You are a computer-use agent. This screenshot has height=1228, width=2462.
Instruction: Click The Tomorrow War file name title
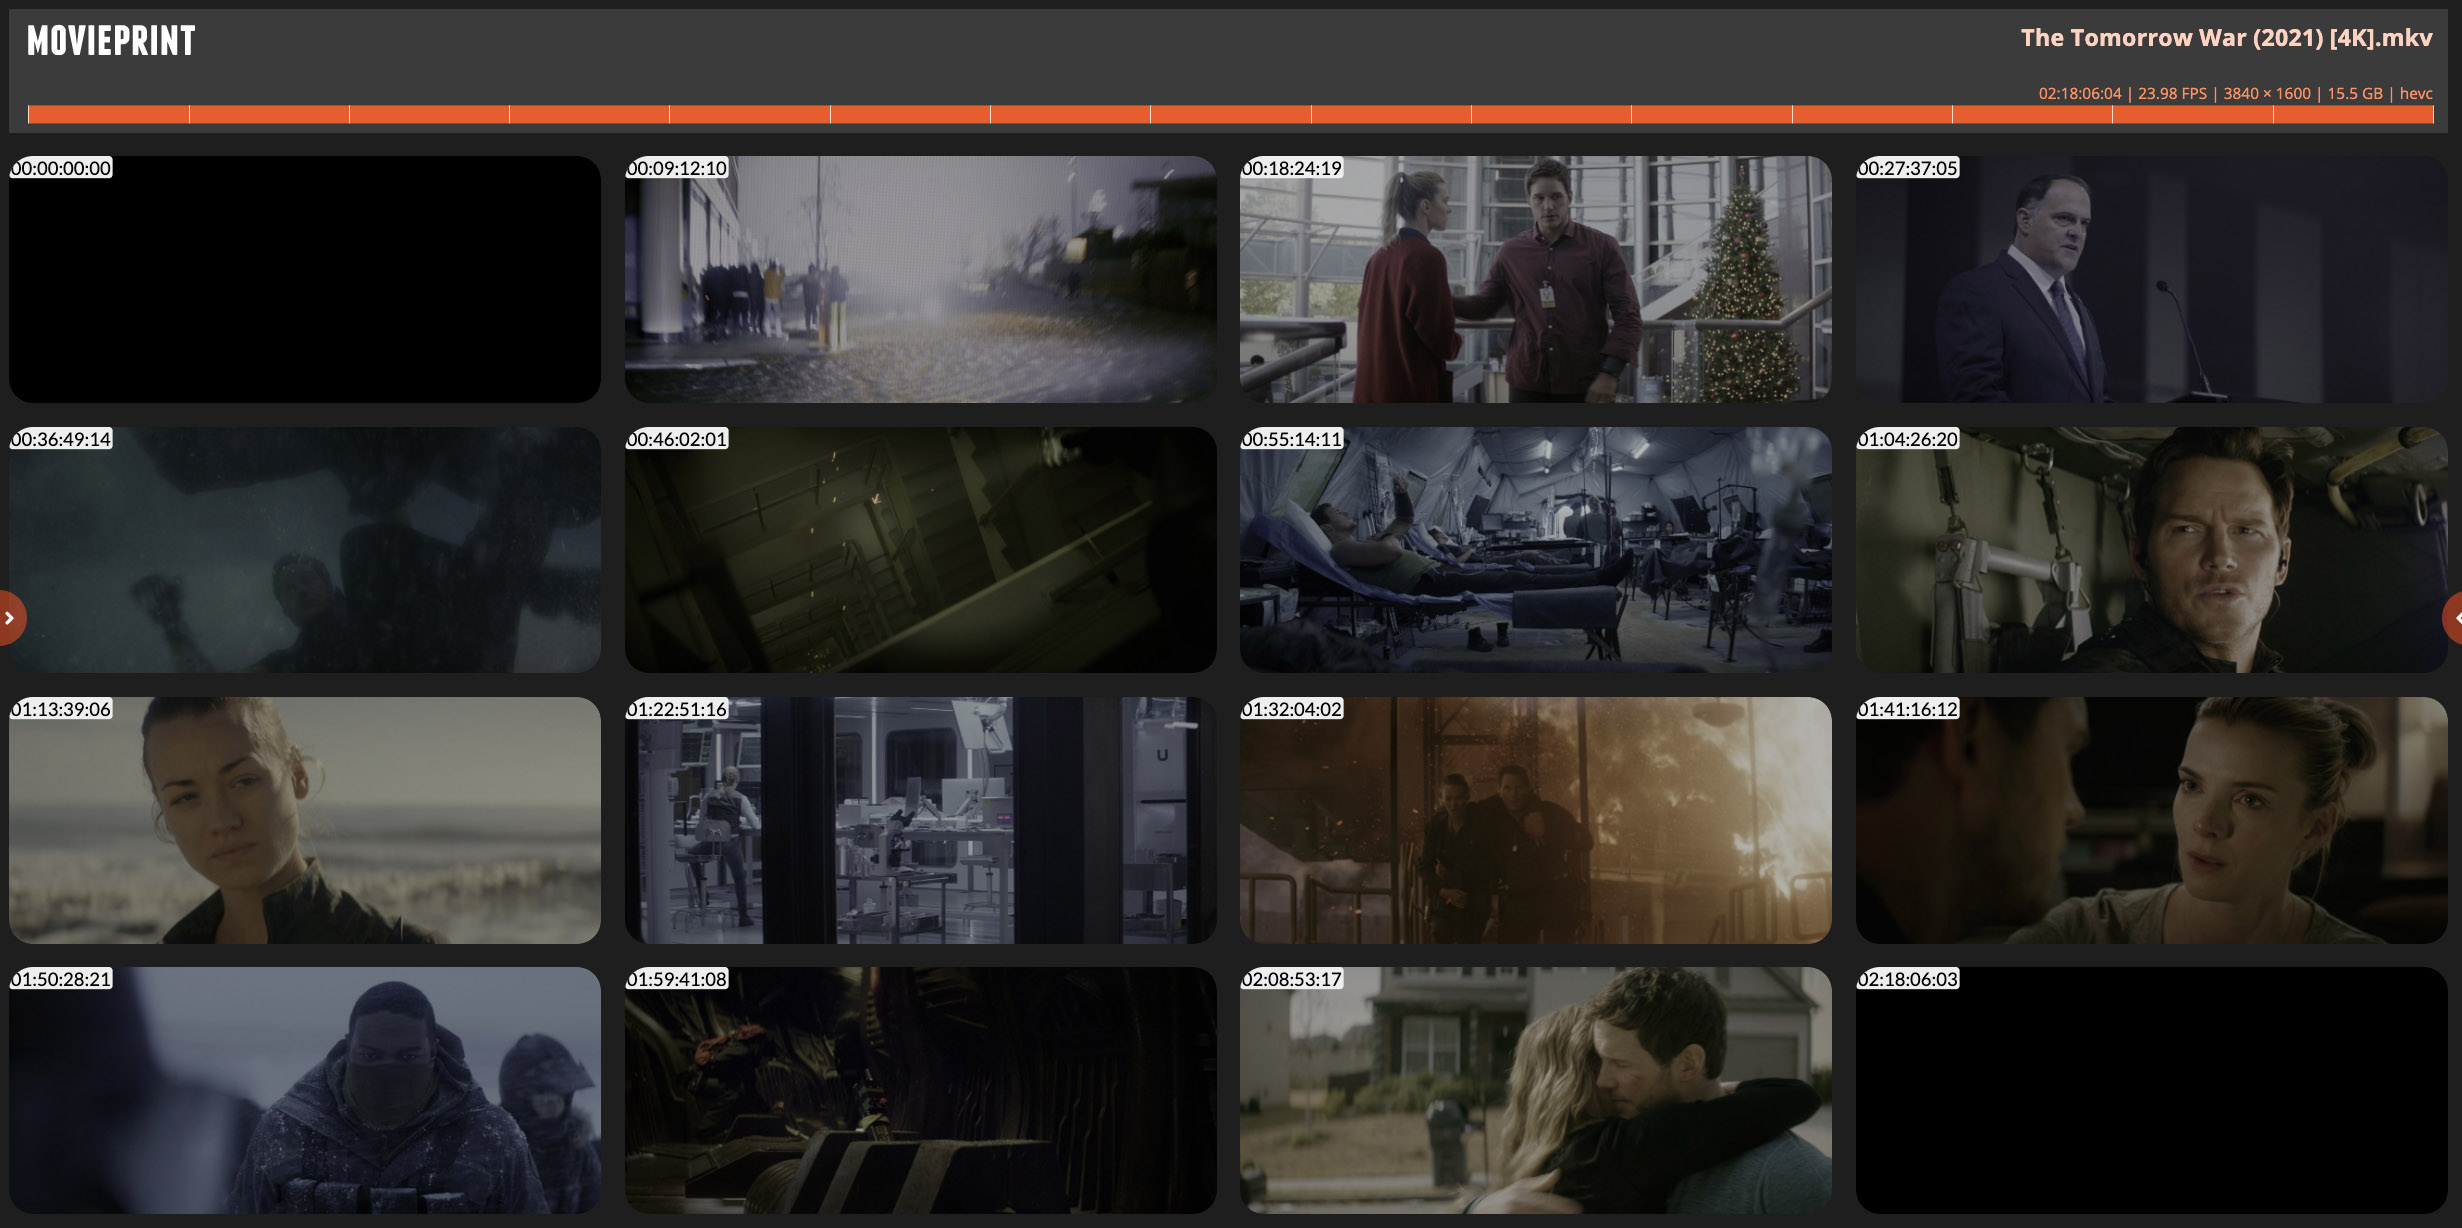click(2226, 38)
